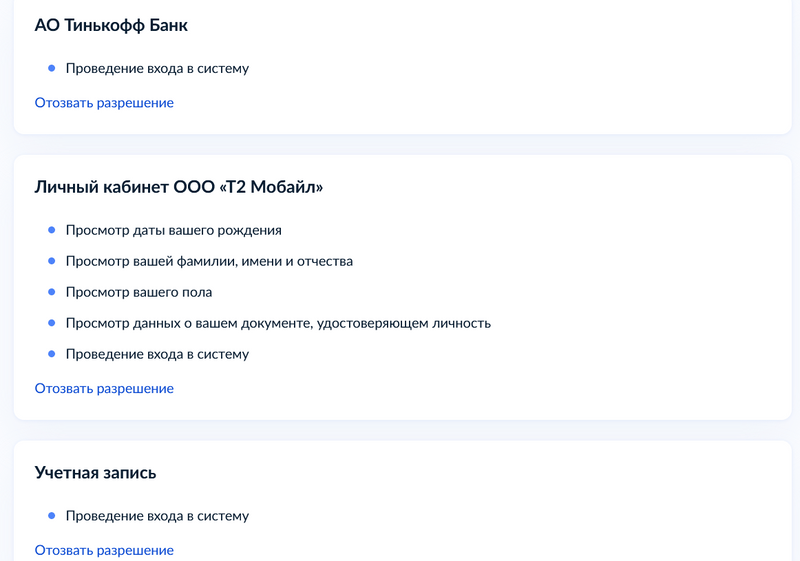Viewport: 800px width, 561px height.
Task: Click "Проведение входа в систему" under Учетная запись
Action: (157, 516)
